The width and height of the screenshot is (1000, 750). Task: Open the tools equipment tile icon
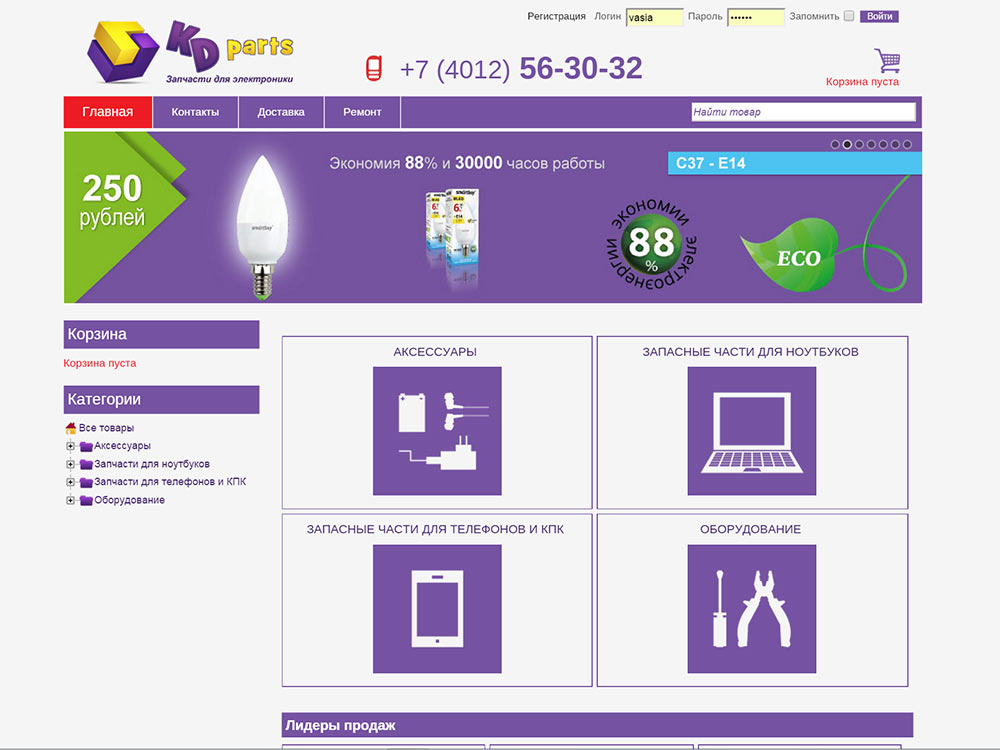point(751,608)
